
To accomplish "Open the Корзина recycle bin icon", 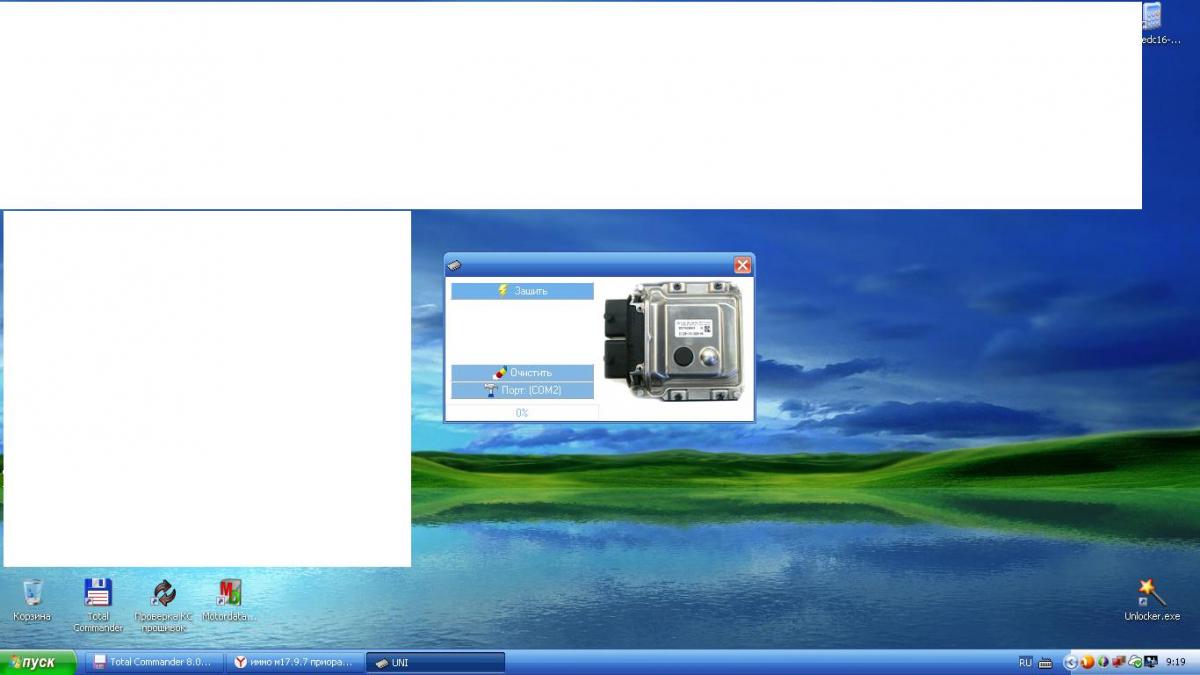I will (x=32, y=600).
